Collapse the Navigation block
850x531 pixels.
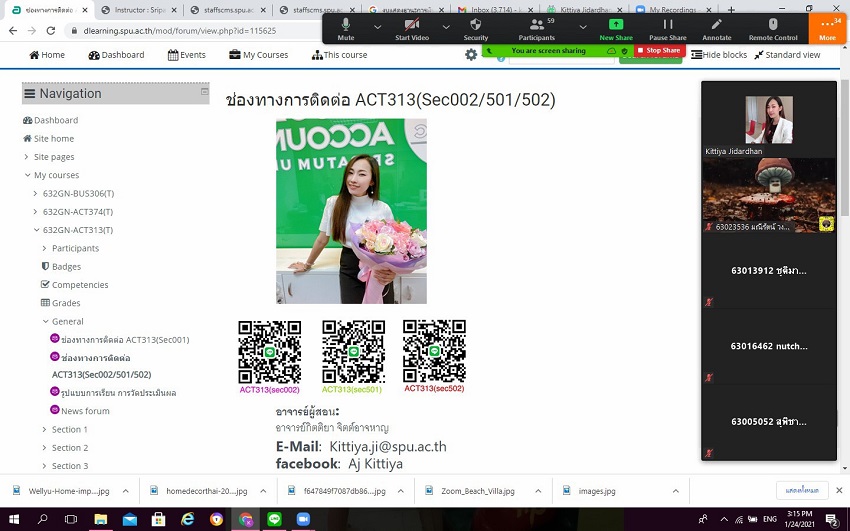(204, 92)
